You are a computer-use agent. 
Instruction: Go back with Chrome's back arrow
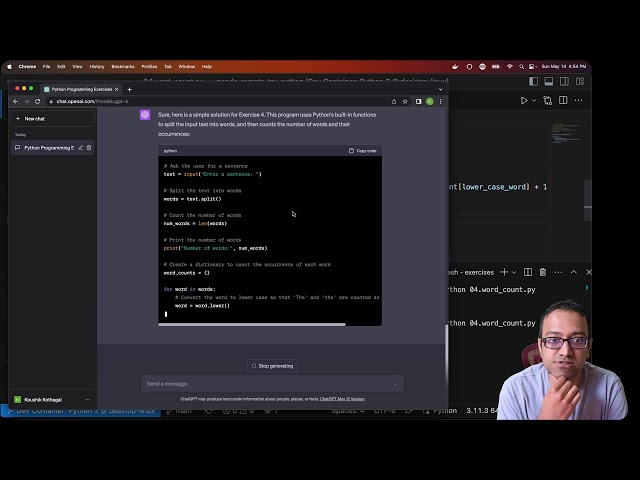coord(16,101)
